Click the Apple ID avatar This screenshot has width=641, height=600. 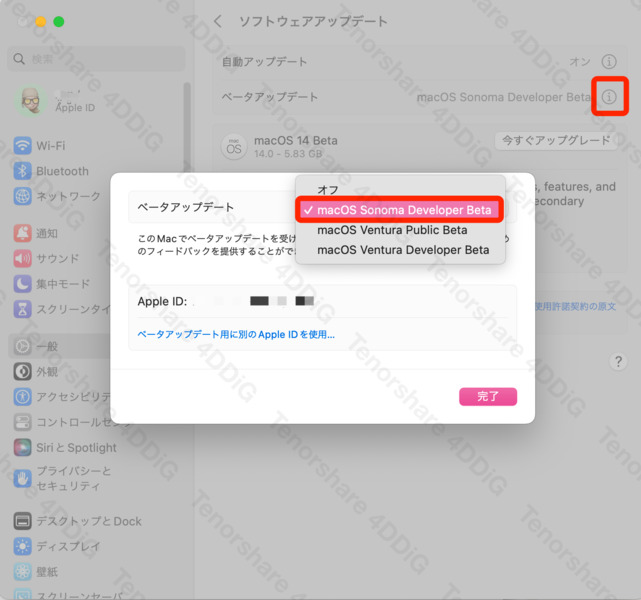[x=31, y=101]
